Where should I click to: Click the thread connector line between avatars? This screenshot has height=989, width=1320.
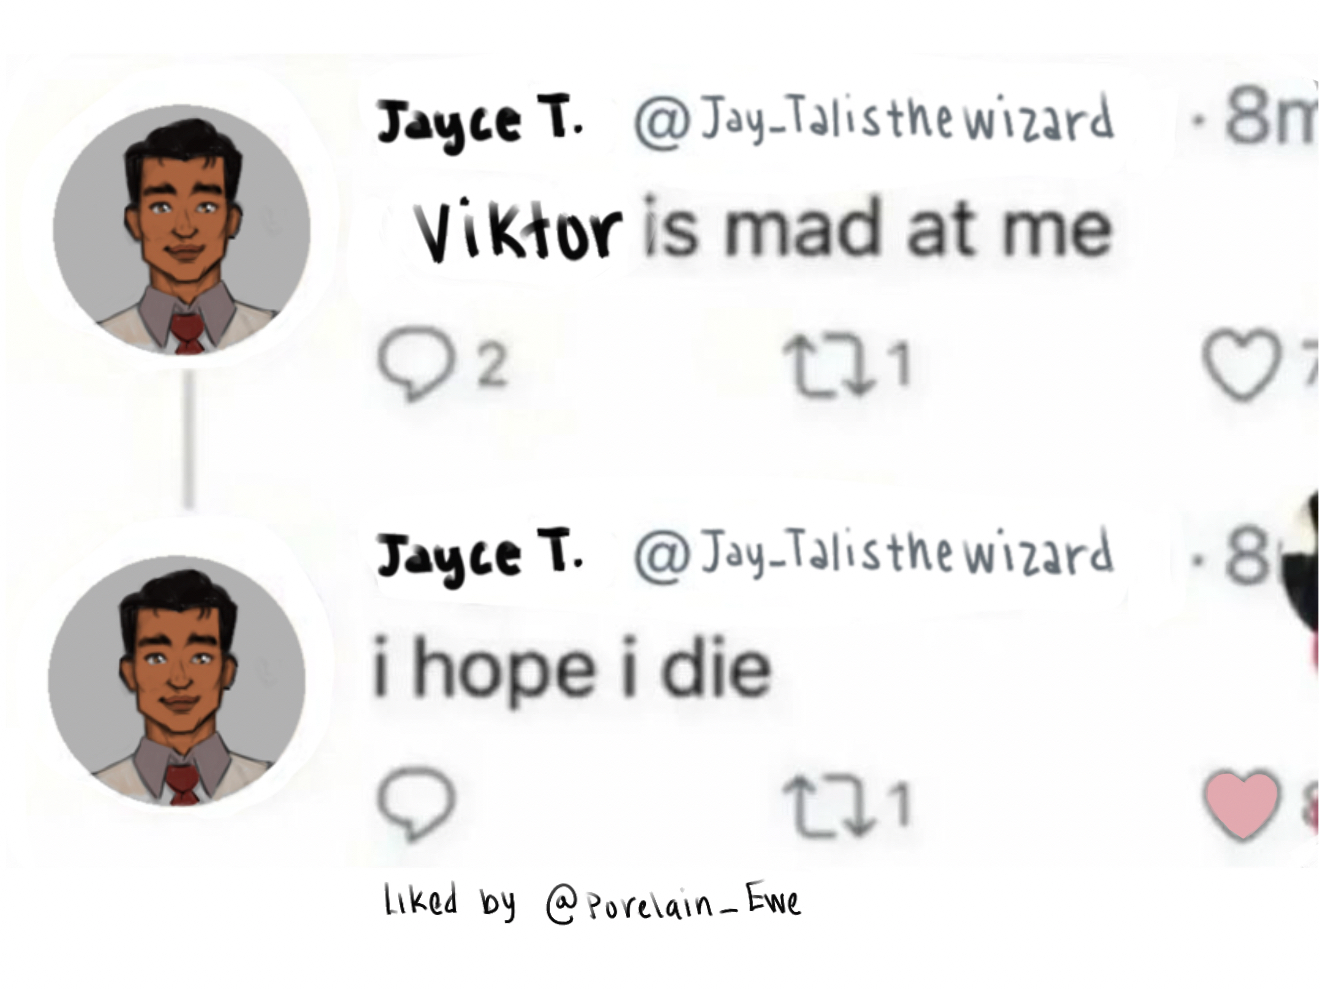tap(187, 438)
